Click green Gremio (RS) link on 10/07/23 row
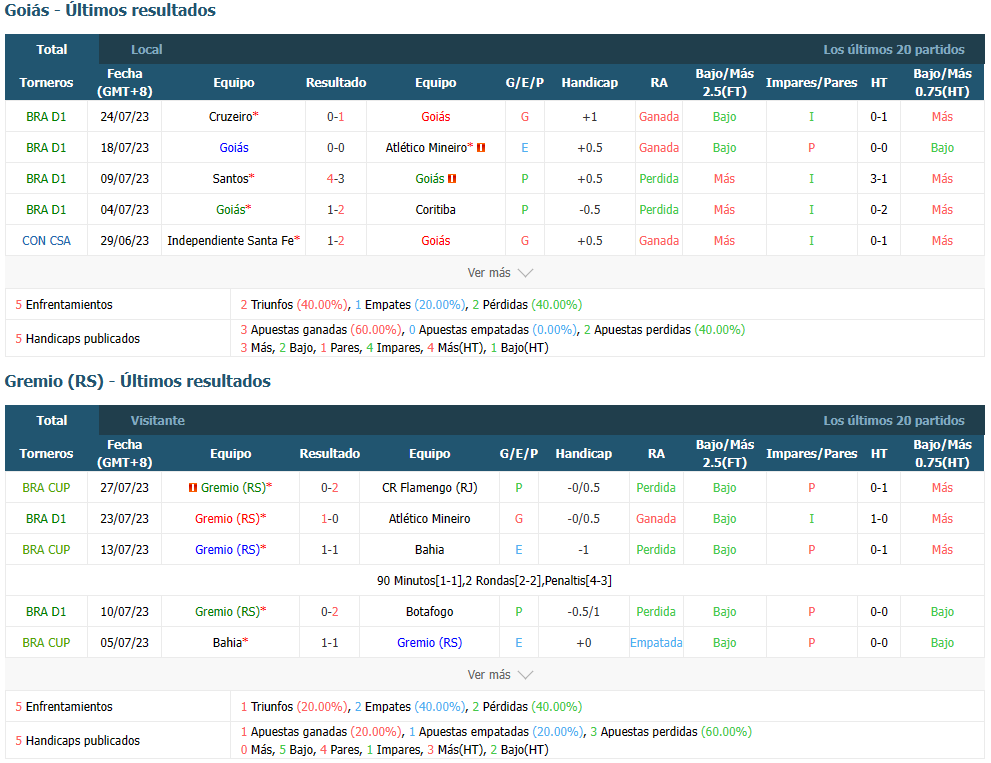Screen dimensions: 991x763 point(228,612)
